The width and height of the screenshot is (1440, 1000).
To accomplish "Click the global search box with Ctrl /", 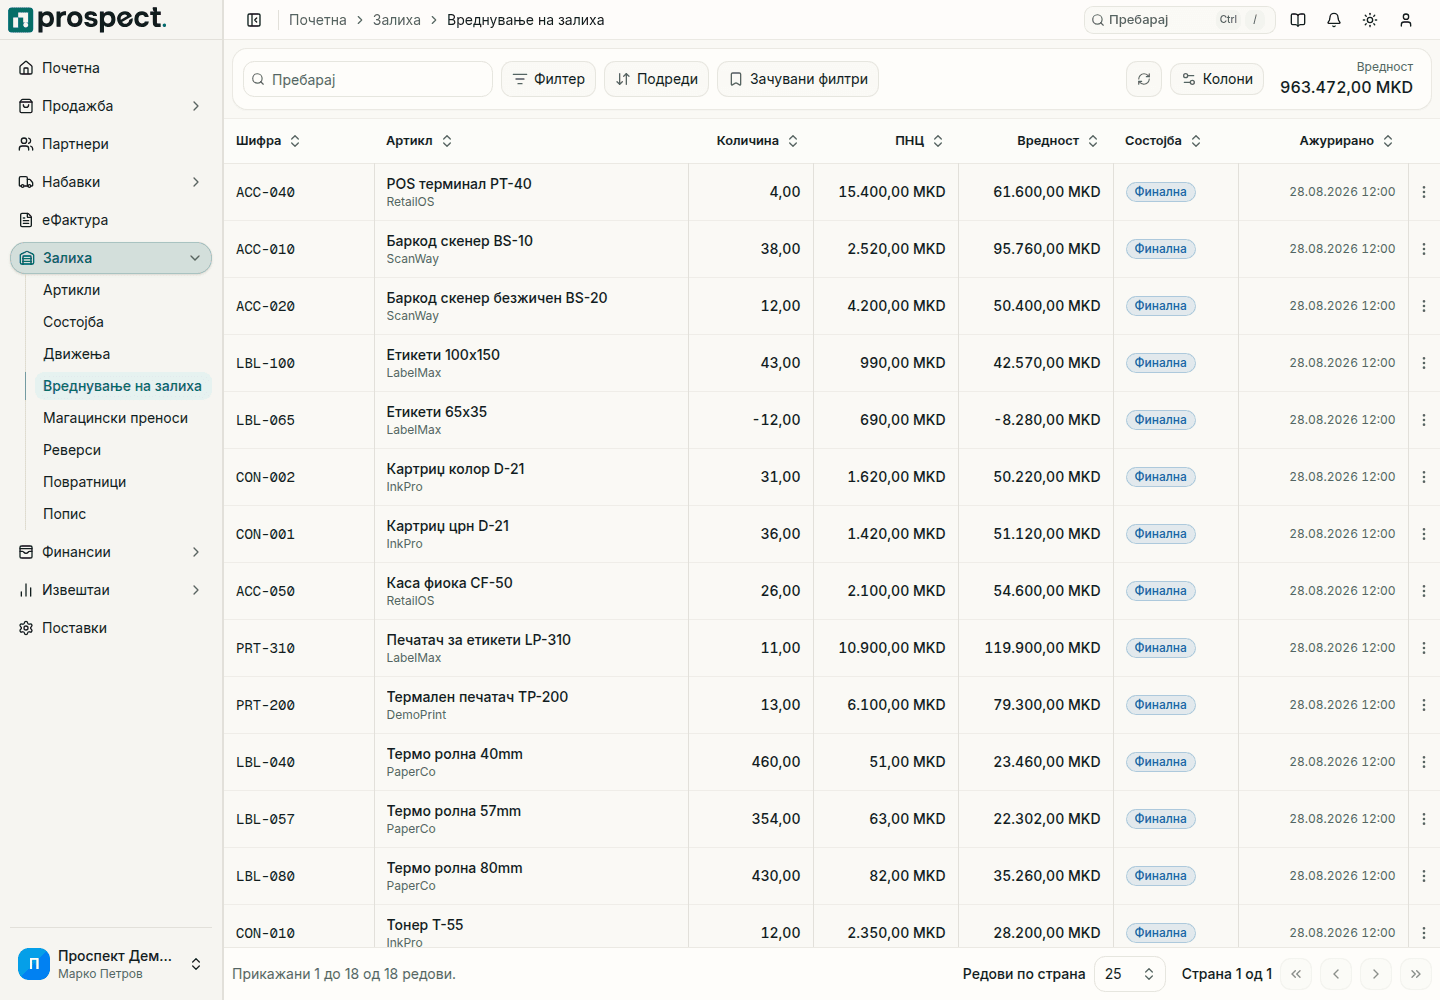I will click(x=1180, y=20).
